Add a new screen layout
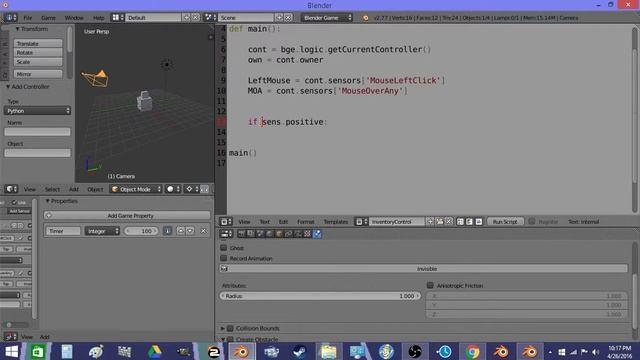Screen dimensions: 640x360 (x=186, y=18)
